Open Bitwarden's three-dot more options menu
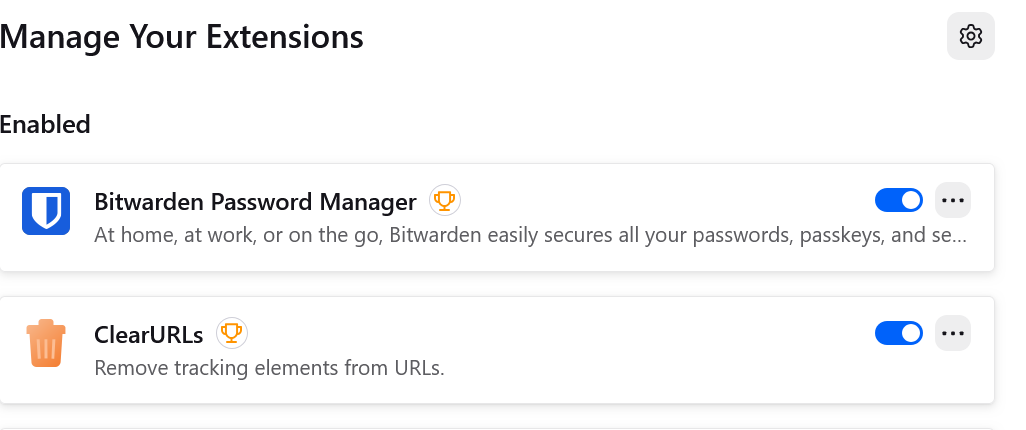 pyautogui.click(x=953, y=201)
